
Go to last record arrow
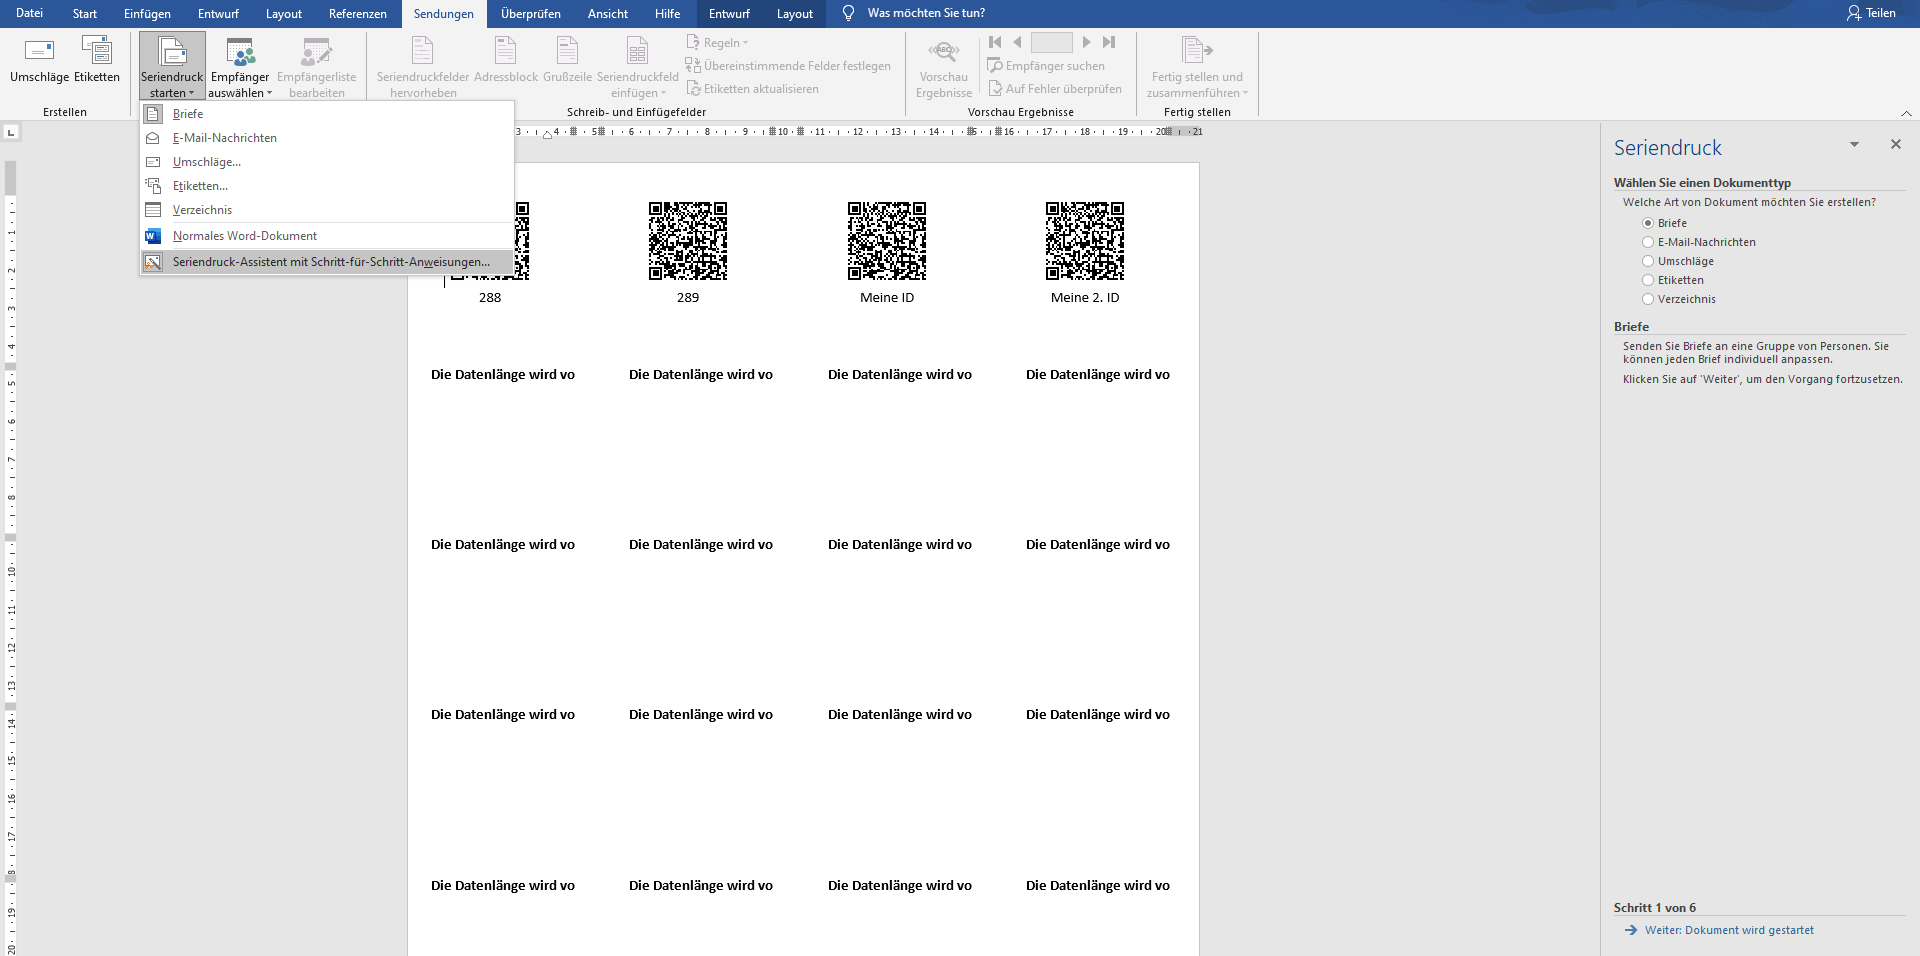[x=1109, y=42]
